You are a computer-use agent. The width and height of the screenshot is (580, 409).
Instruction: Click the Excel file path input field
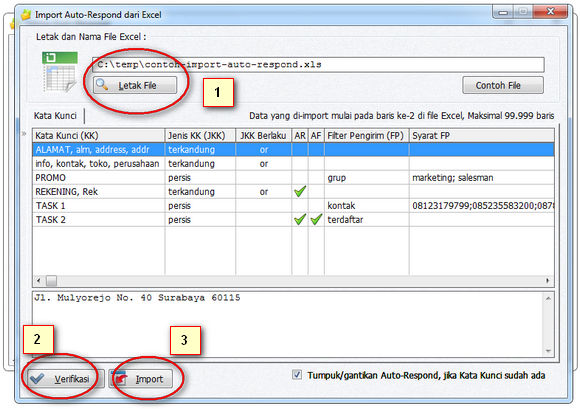(318, 65)
